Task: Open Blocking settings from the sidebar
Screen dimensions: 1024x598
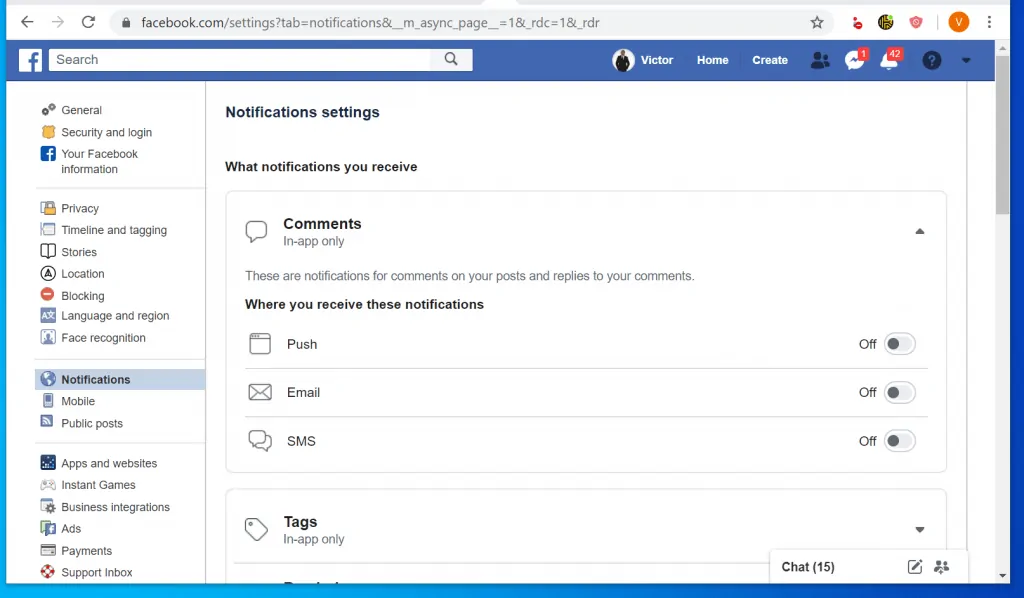Action: point(80,295)
